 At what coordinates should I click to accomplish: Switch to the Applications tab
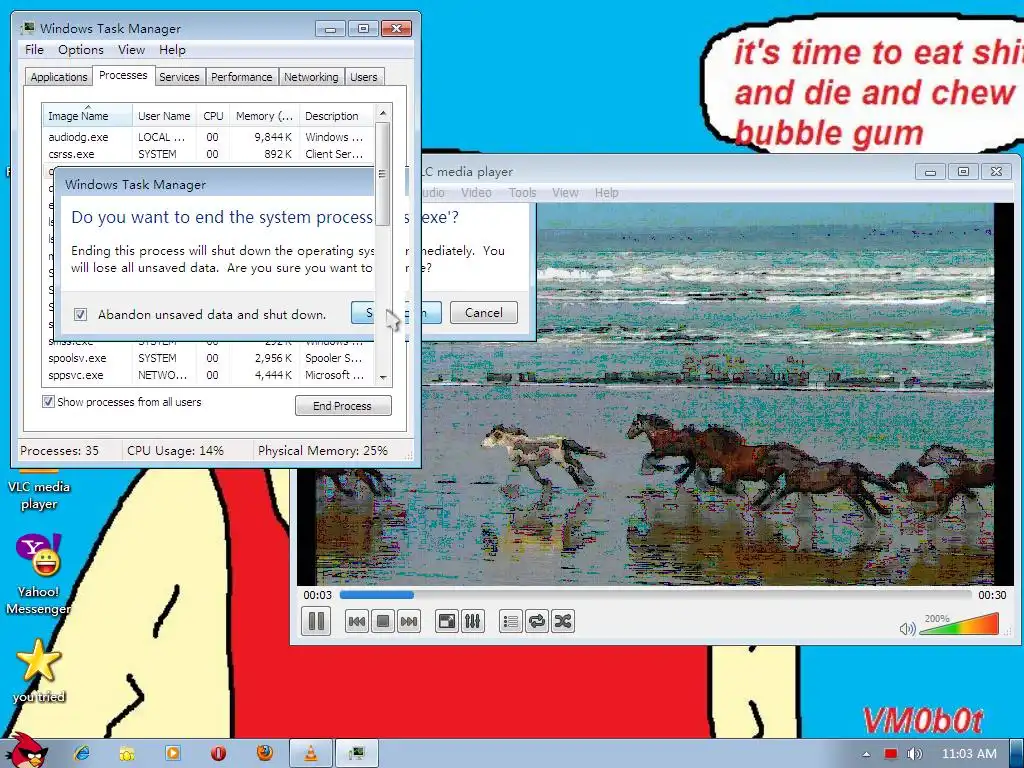59,77
